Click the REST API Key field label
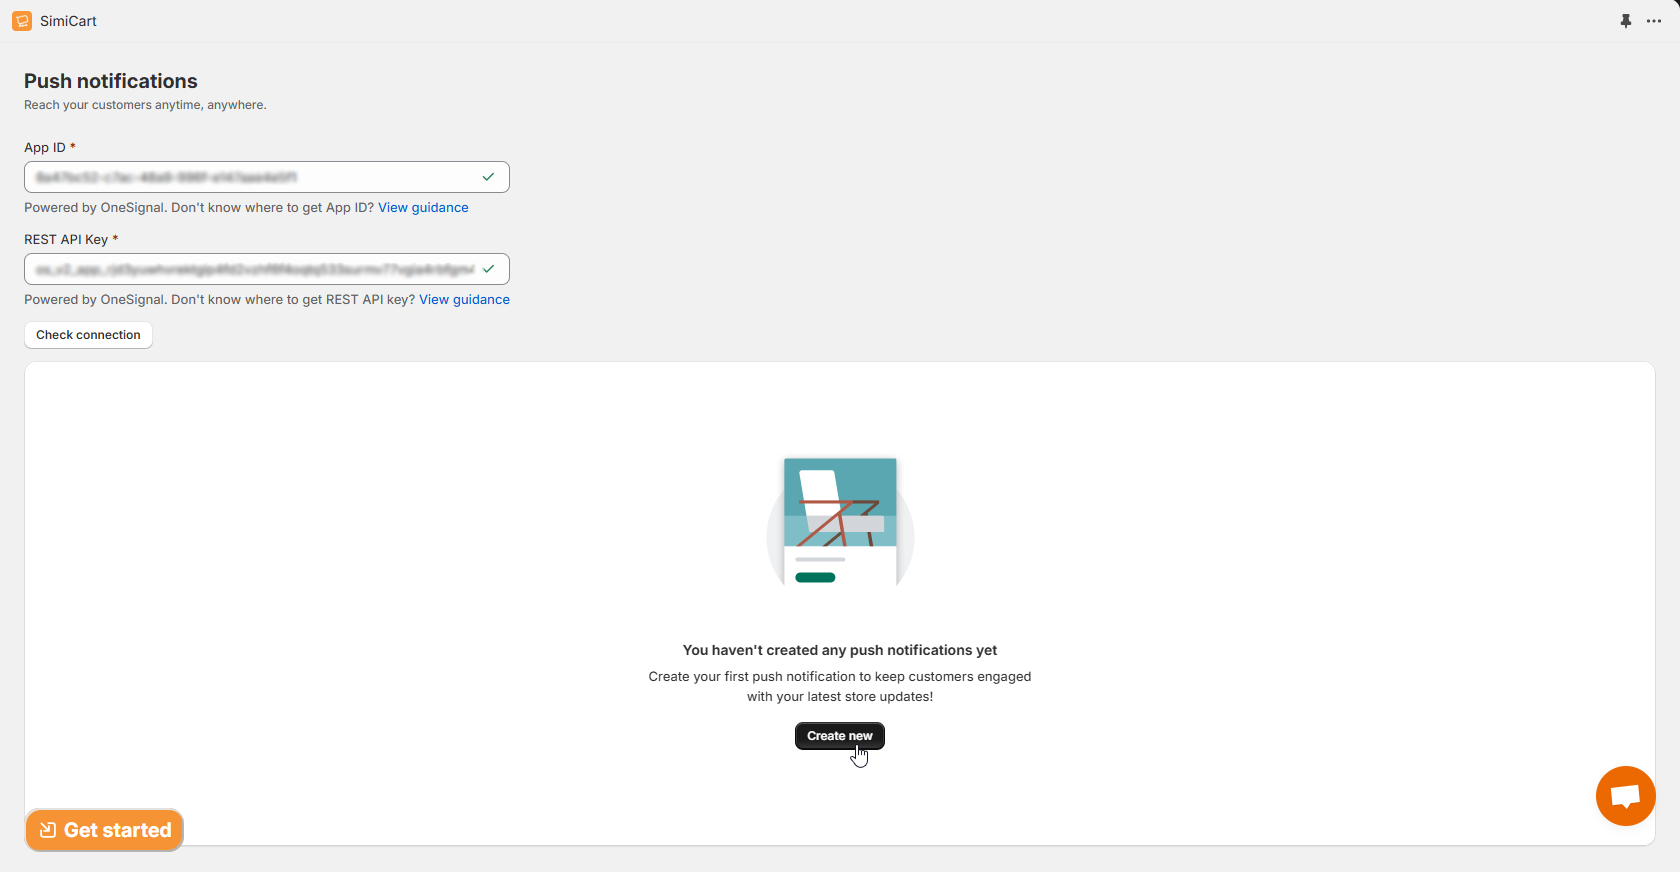This screenshot has height=872, width=1680. click(66, 240)
